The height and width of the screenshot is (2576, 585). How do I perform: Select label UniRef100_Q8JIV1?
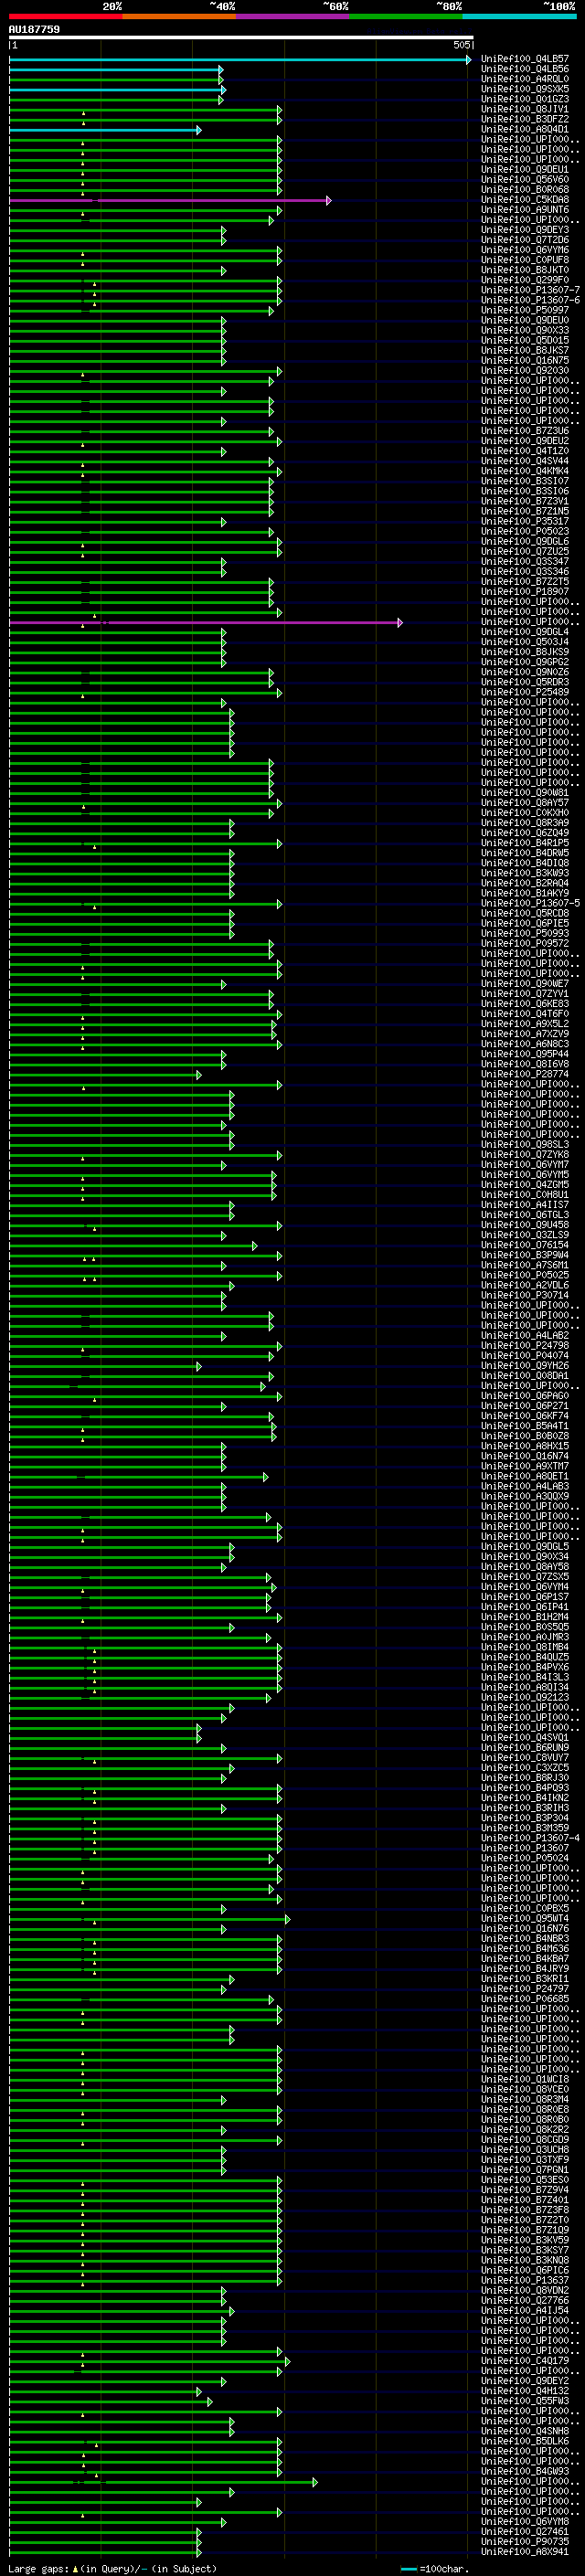(525, 109)
